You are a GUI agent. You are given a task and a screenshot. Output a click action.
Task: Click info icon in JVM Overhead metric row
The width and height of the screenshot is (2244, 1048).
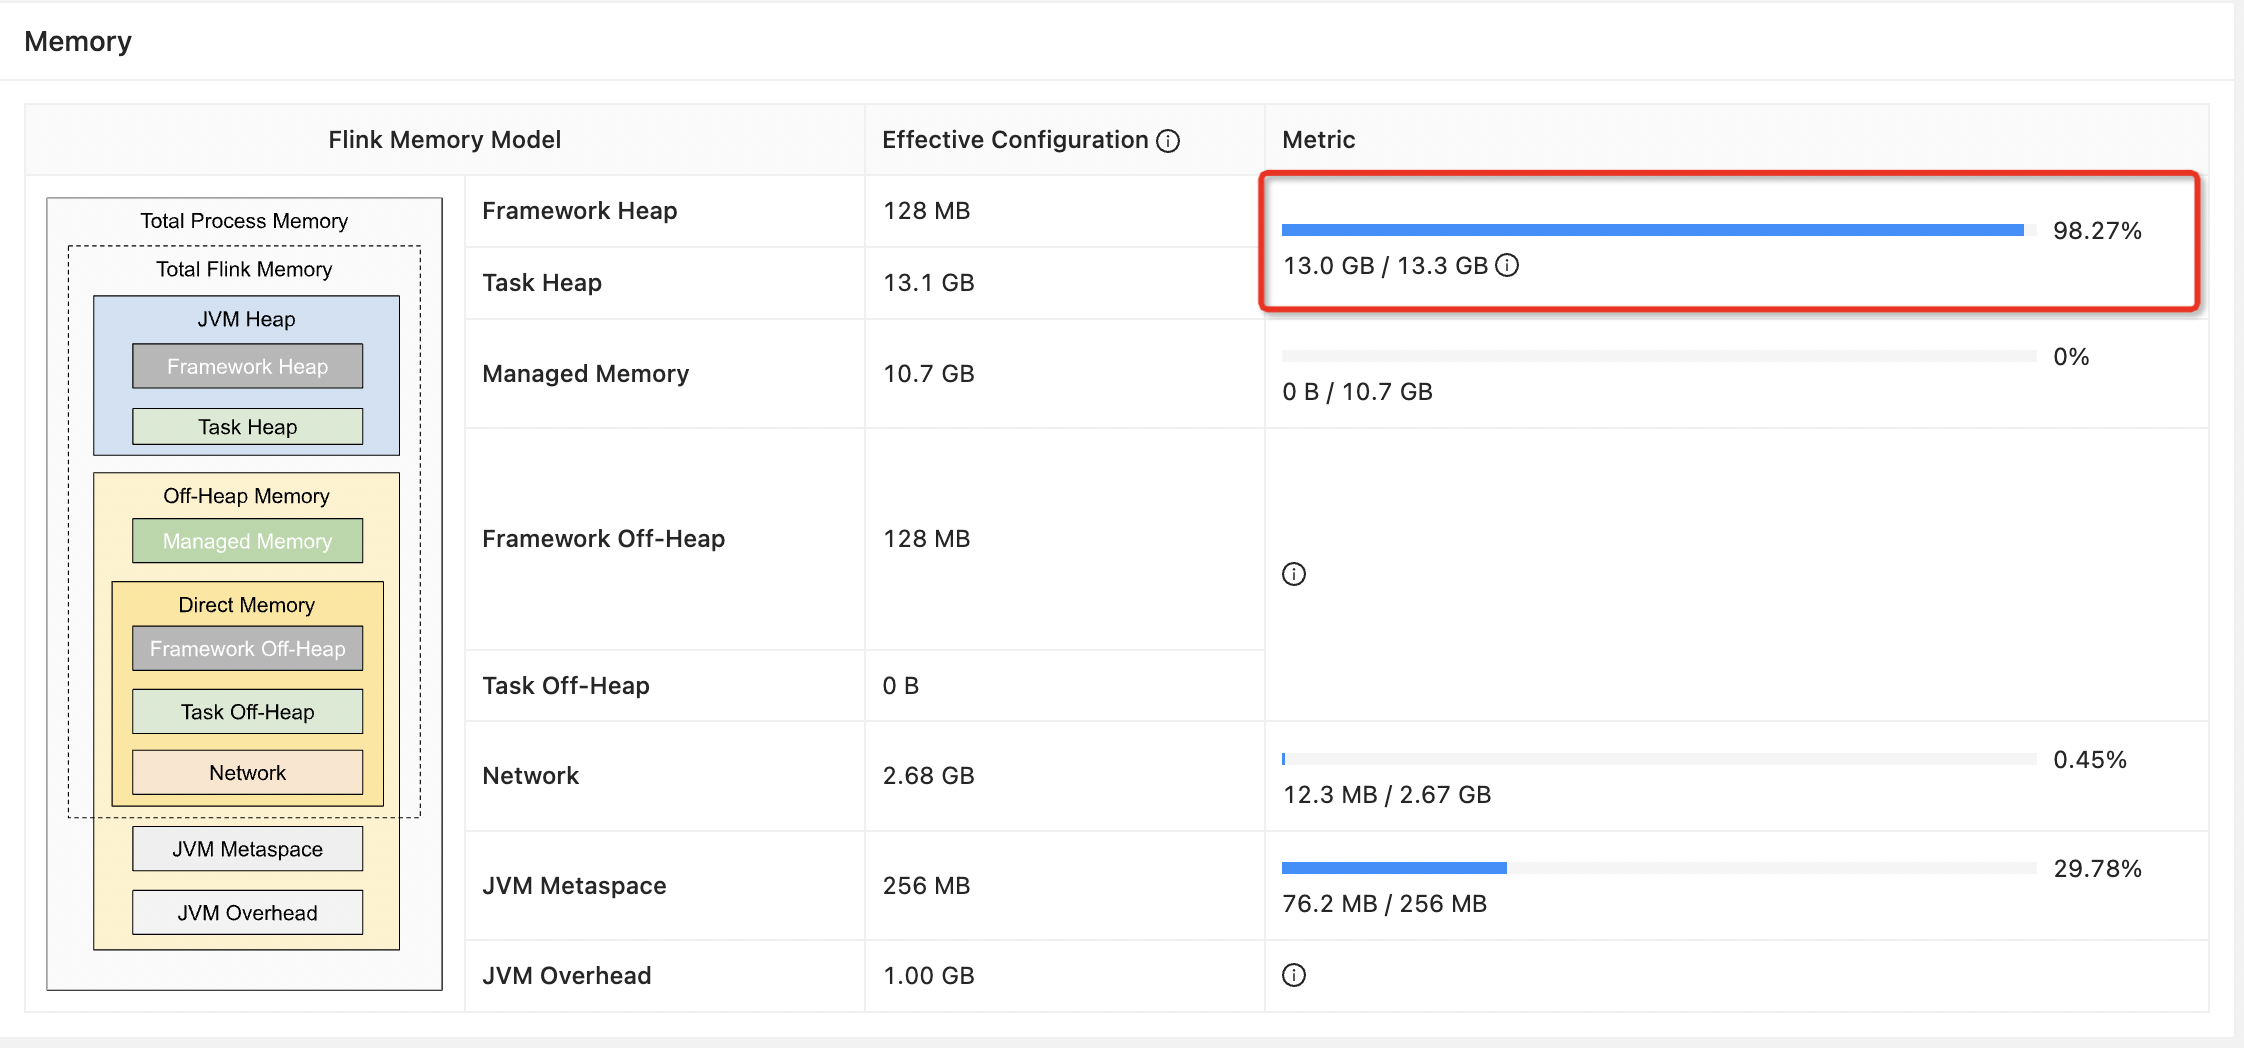point(1294,975)
